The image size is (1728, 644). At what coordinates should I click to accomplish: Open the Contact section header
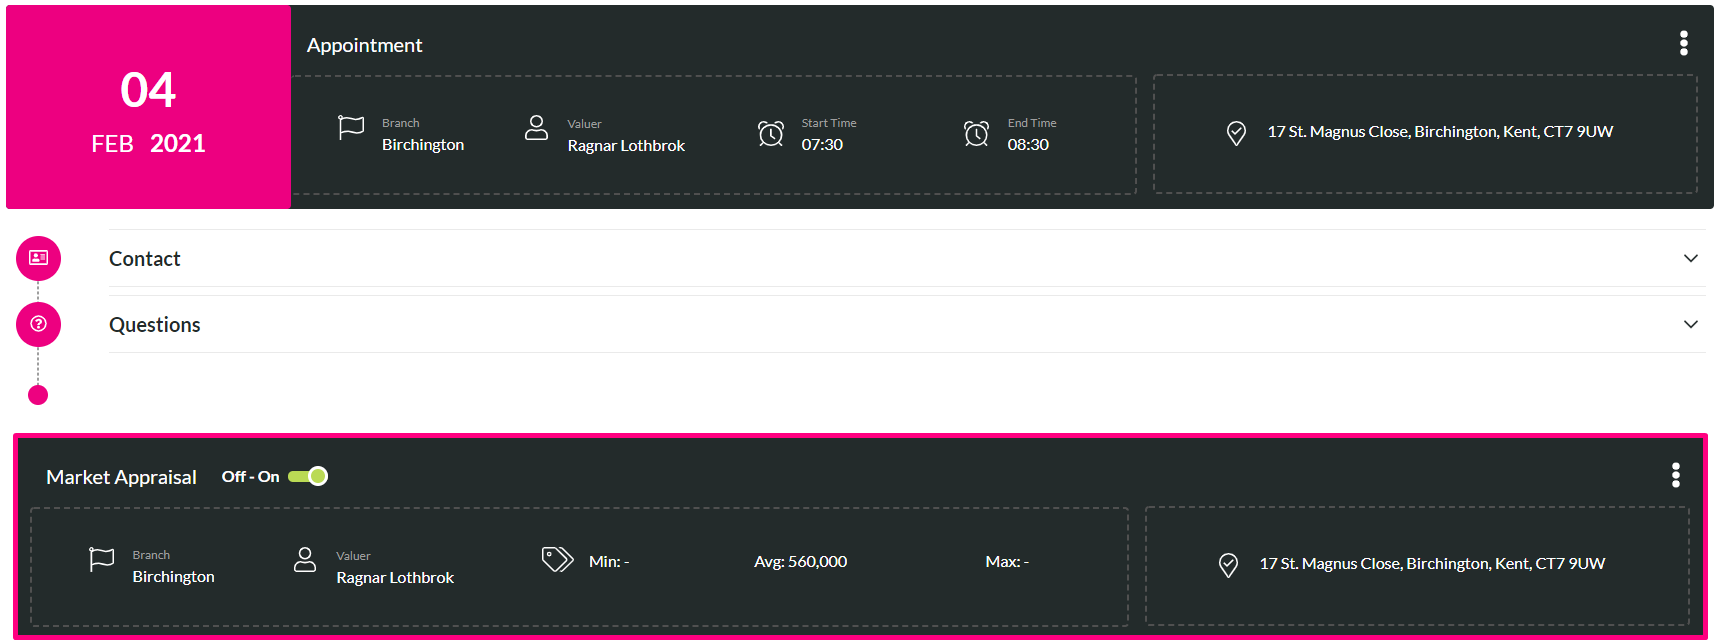(x=907, y=258)
